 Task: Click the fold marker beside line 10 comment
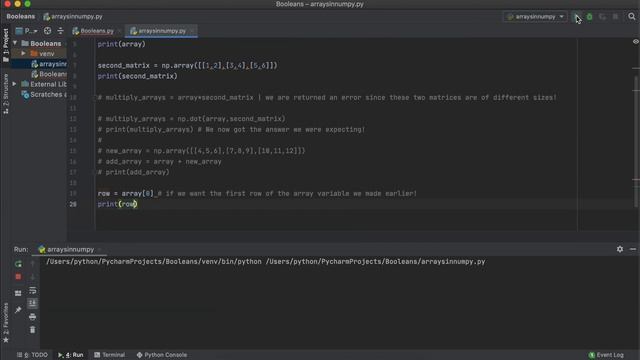point(95,98)
